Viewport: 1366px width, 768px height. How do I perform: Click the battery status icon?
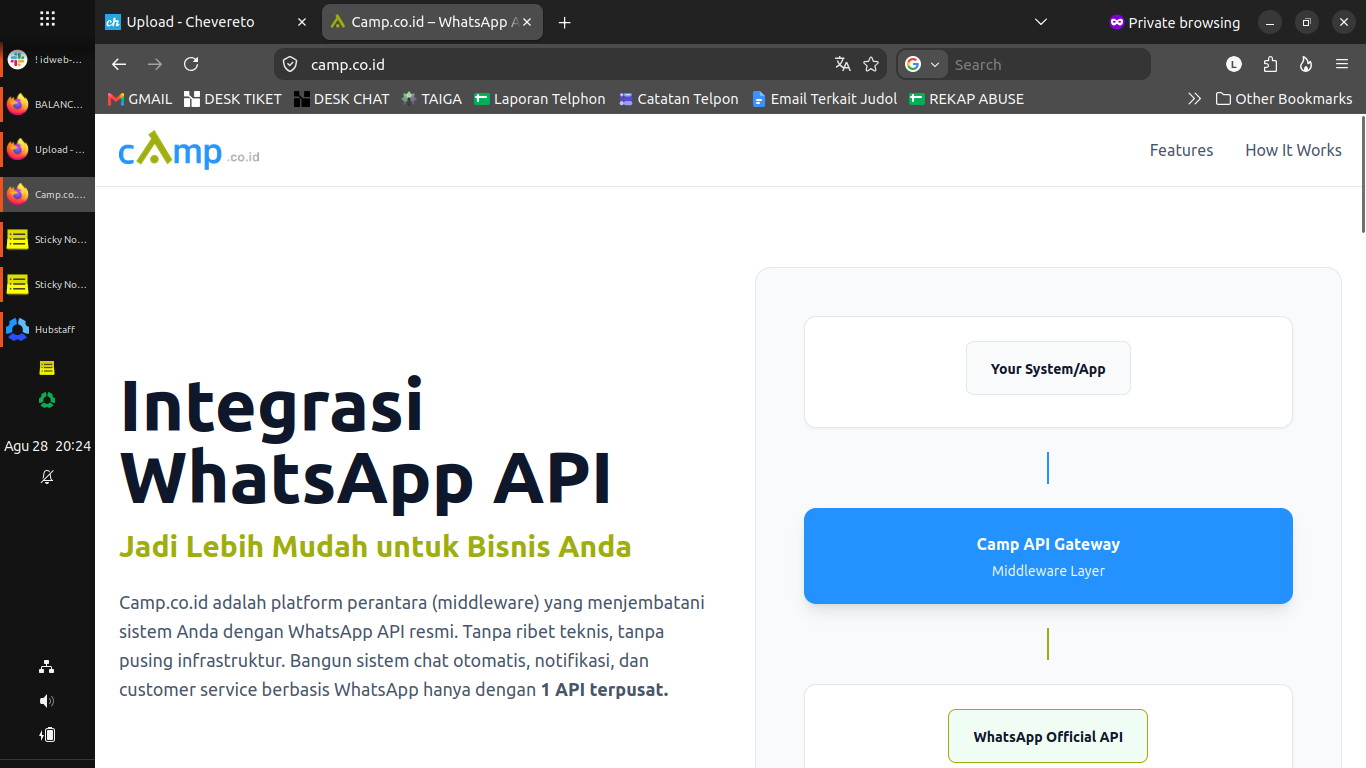click(47, 735)
